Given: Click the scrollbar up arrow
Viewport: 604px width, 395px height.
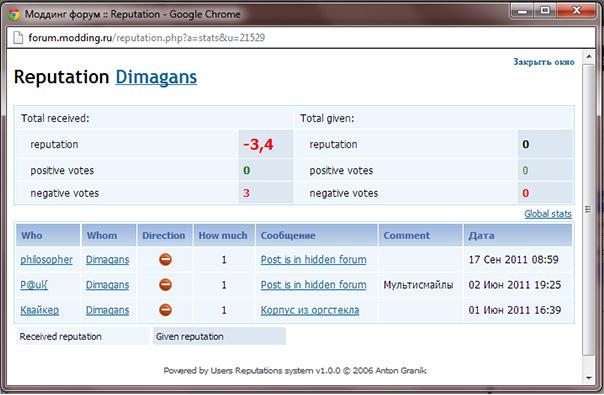Looking at the screenshot, I should coord(588,57).
